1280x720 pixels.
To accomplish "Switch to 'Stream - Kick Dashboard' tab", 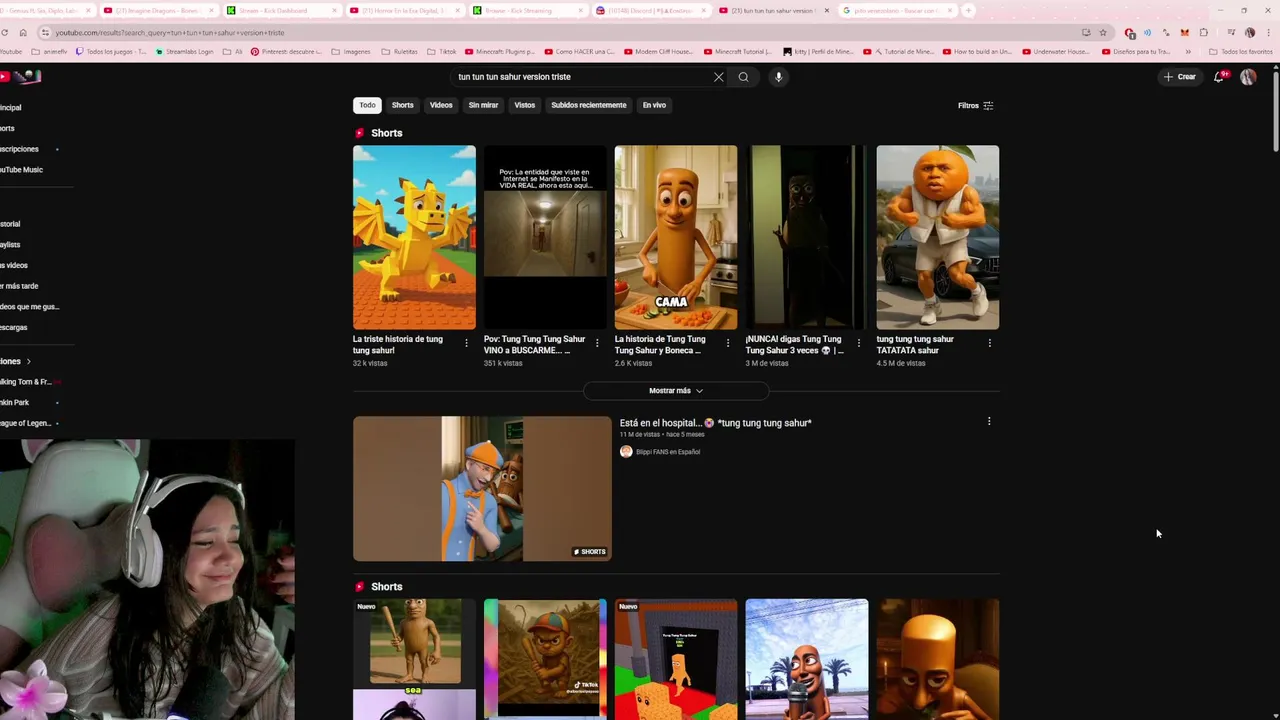I will [281, 10].
